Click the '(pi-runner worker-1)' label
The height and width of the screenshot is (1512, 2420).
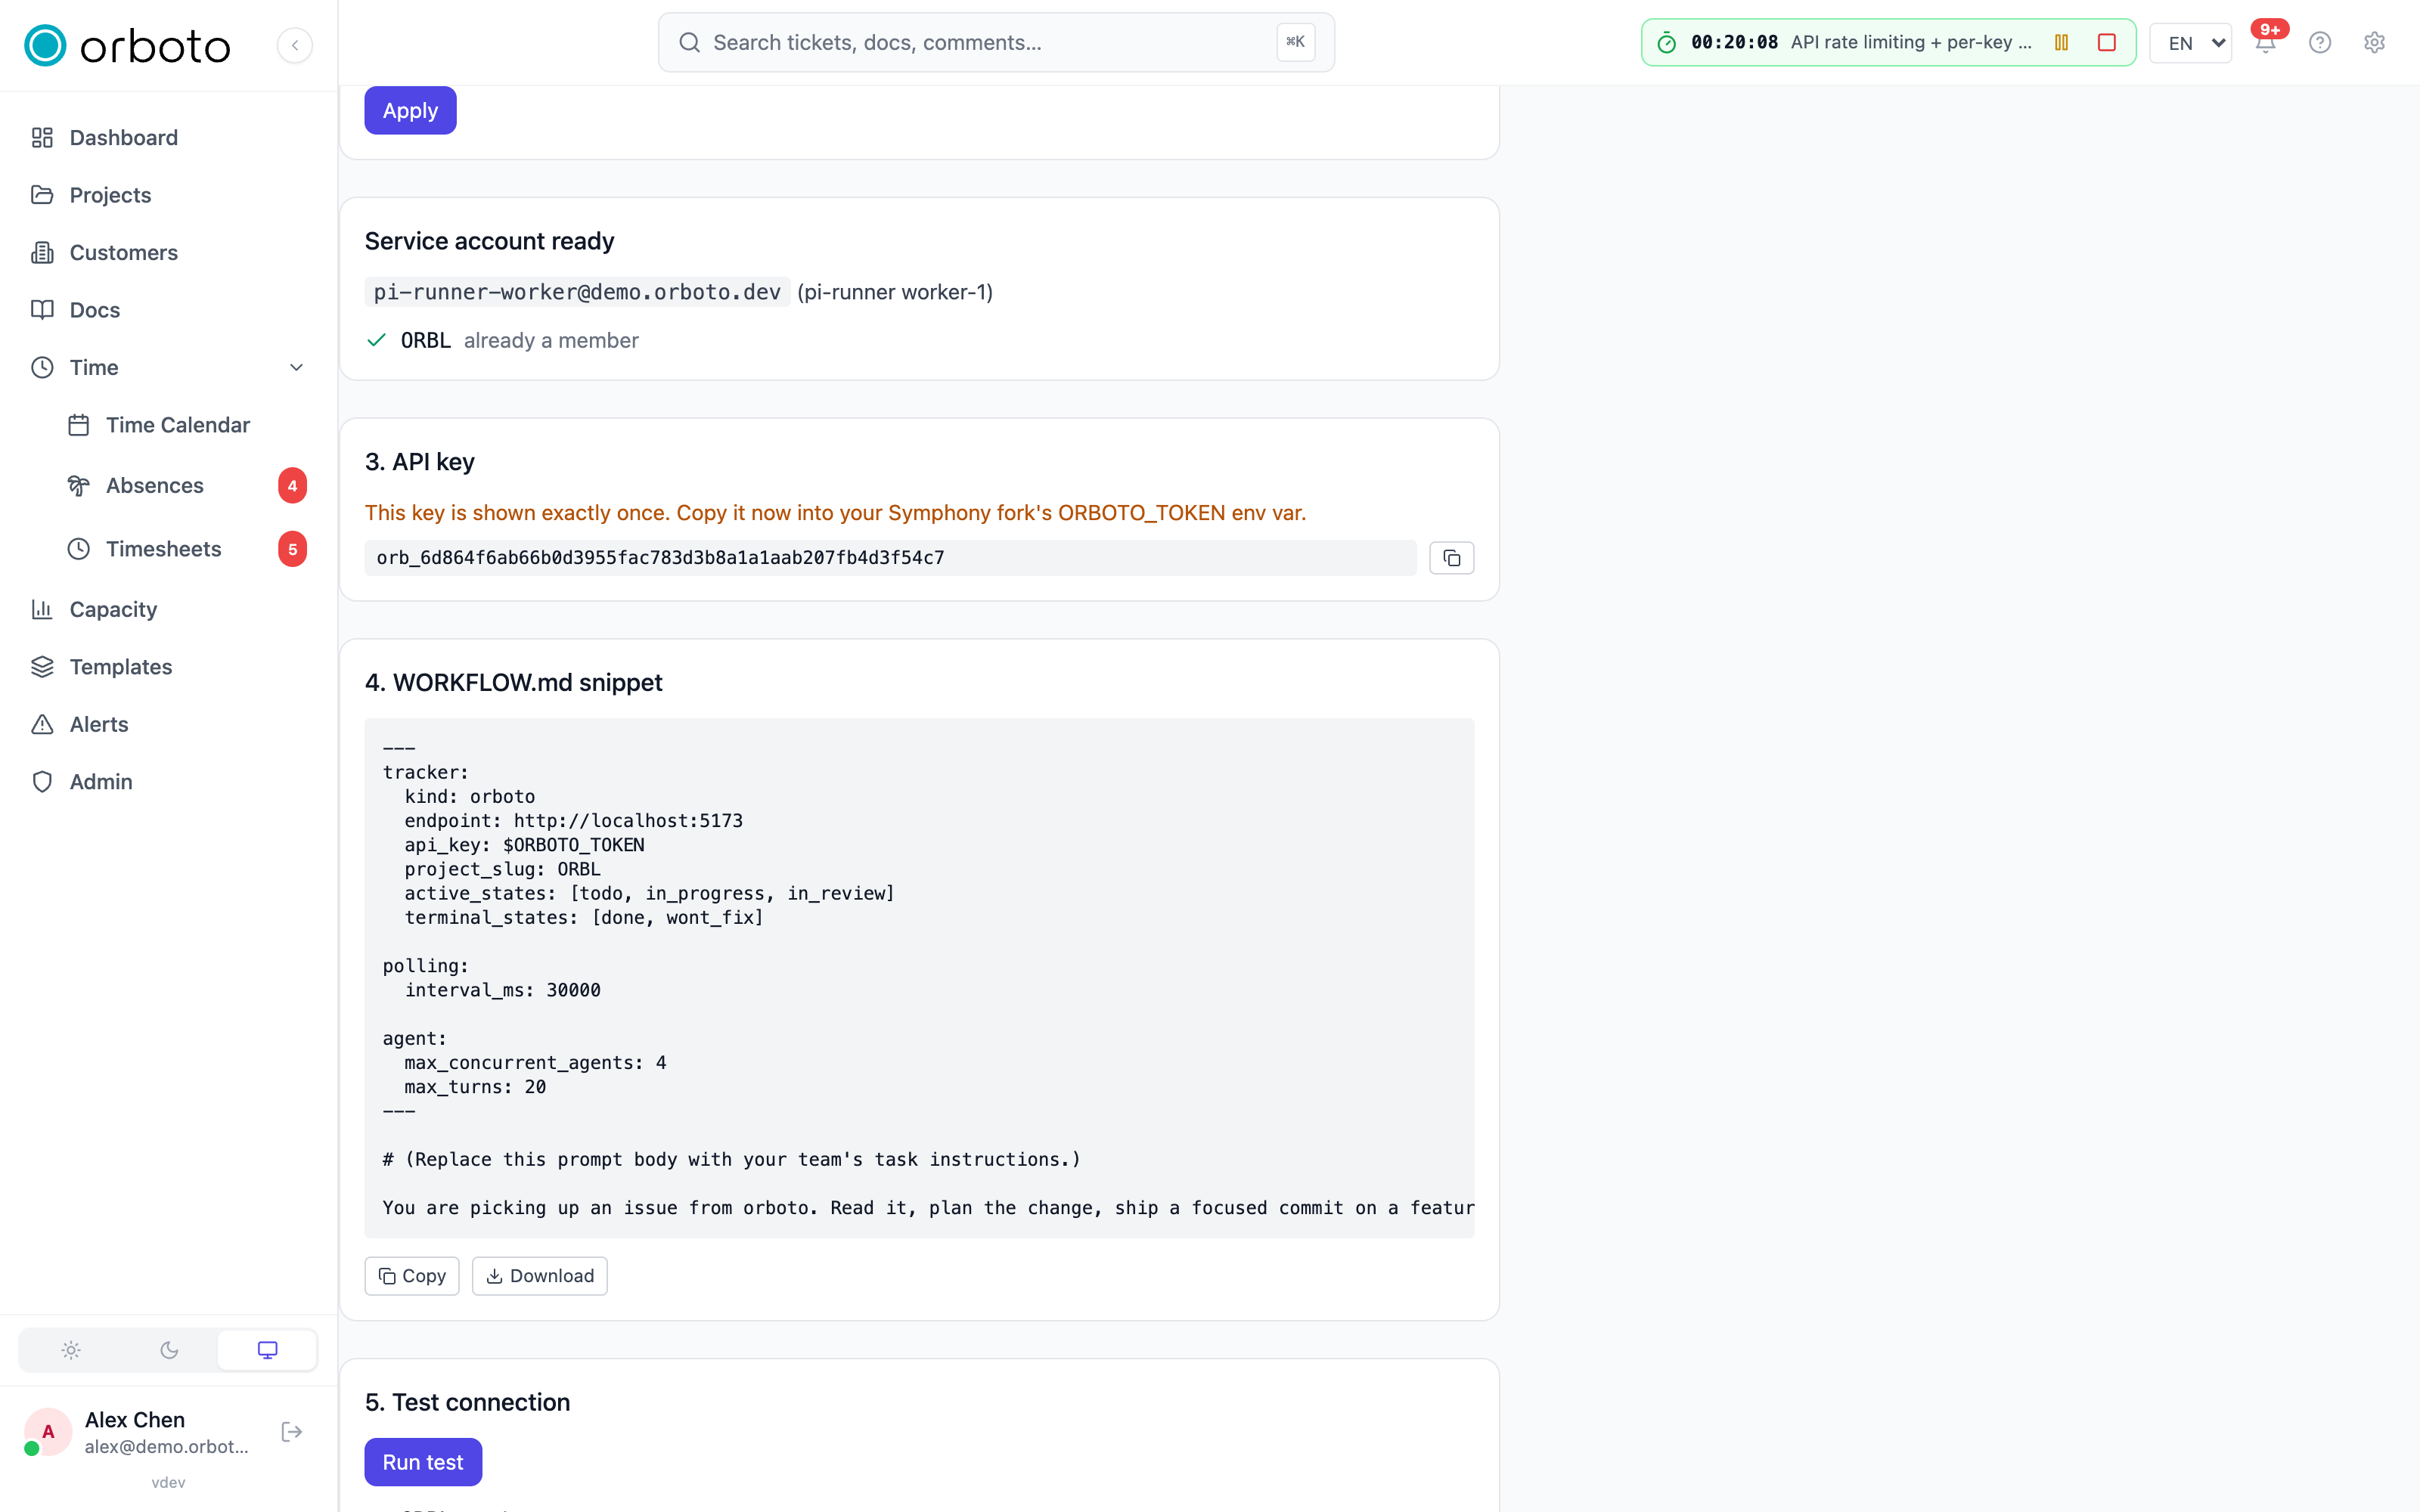tap(895, 292)
